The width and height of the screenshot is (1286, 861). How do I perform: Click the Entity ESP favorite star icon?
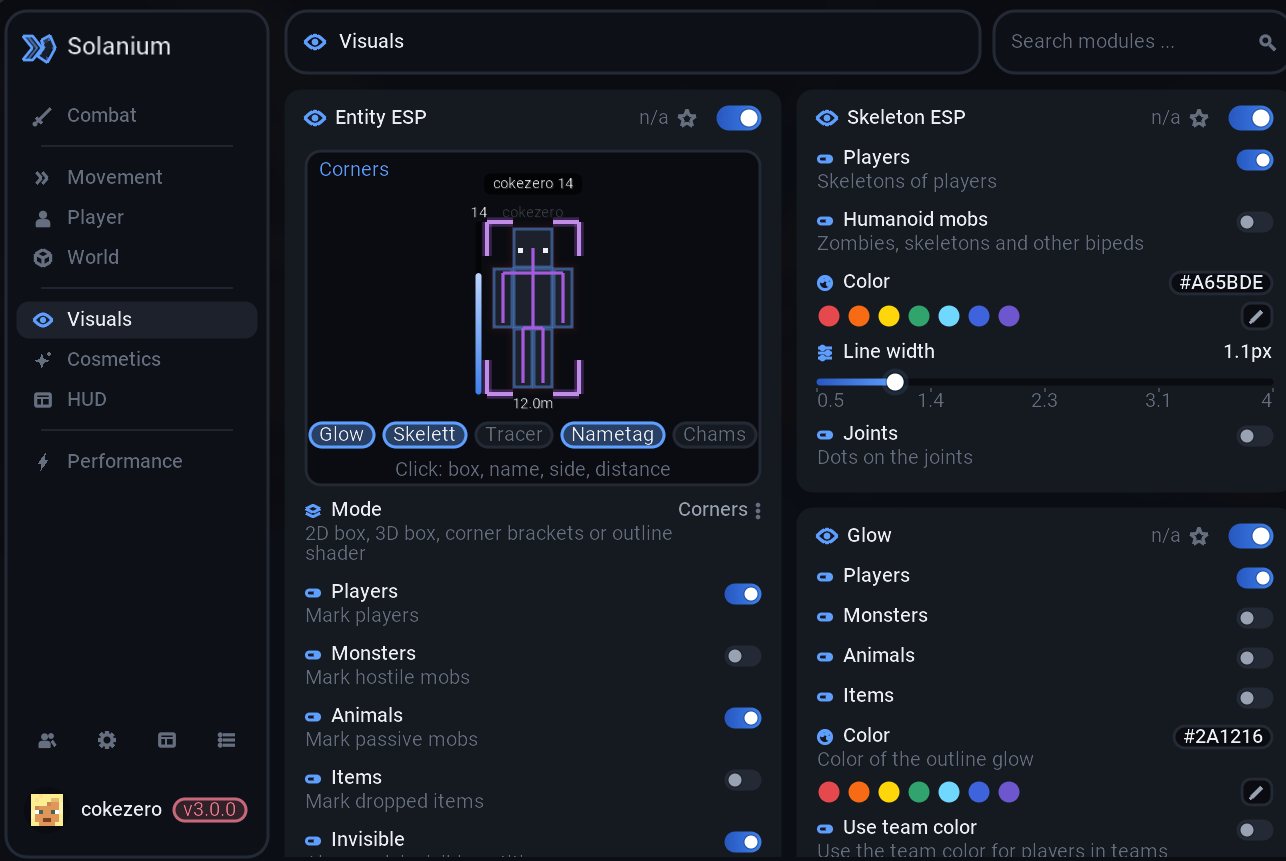click(687, 118)
